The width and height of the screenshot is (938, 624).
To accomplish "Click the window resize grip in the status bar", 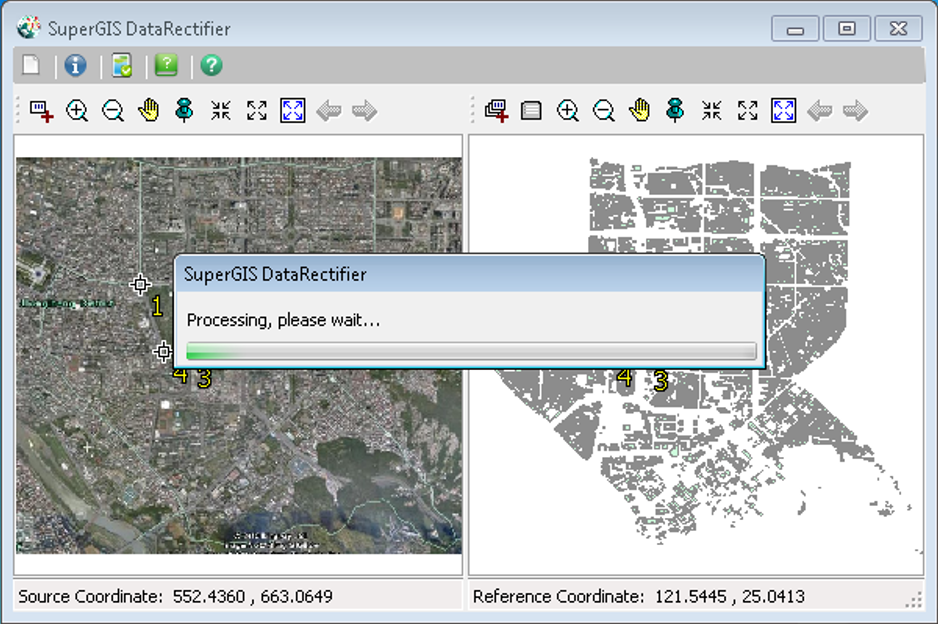I will [x=914, y=600].
